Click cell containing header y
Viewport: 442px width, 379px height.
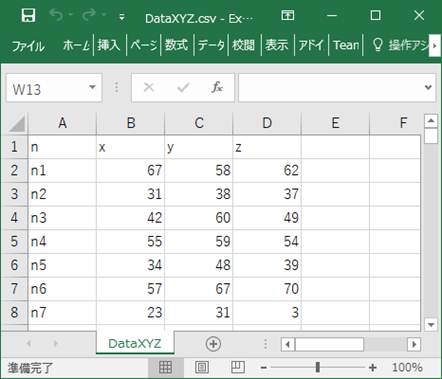pos(199,147)
